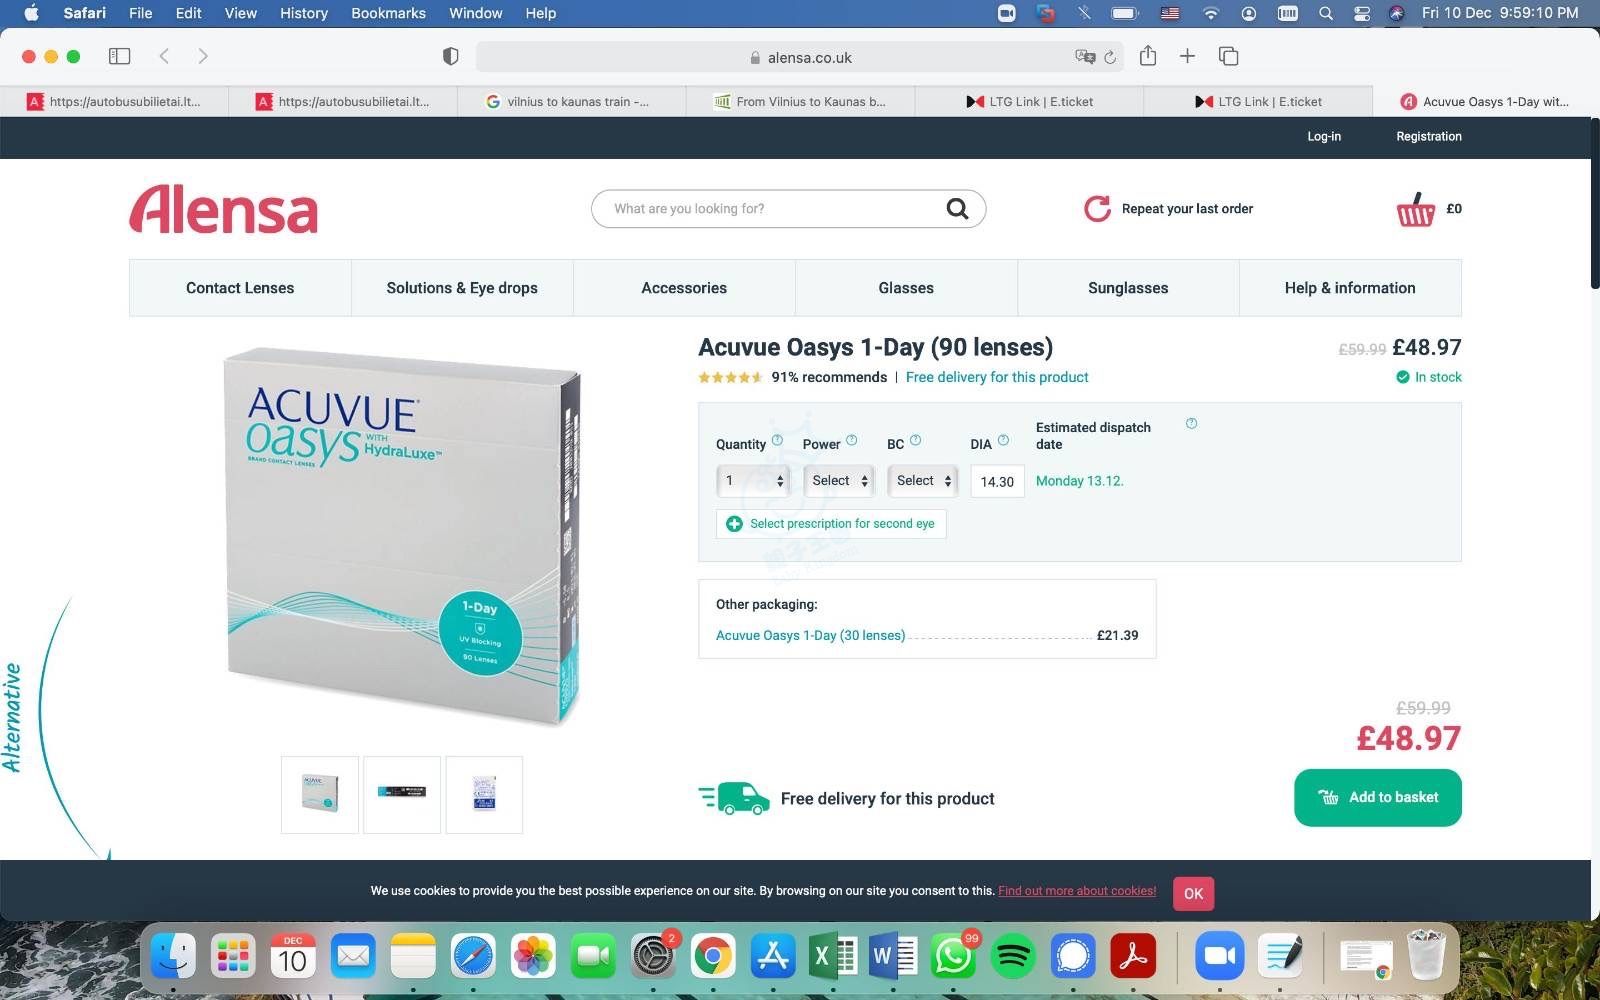Click the BC help question icon

[915, 440]
